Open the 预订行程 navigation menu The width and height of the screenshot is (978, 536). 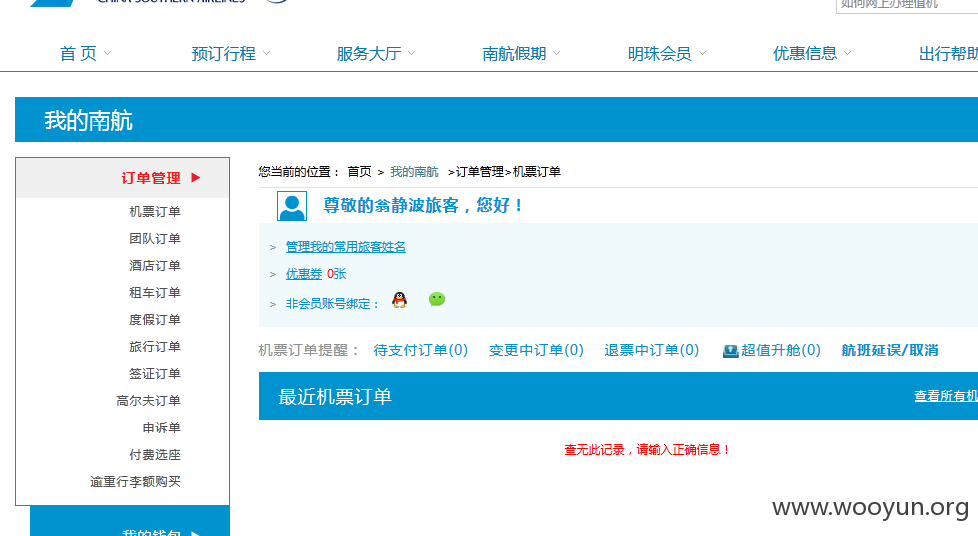tap(224, 54)
